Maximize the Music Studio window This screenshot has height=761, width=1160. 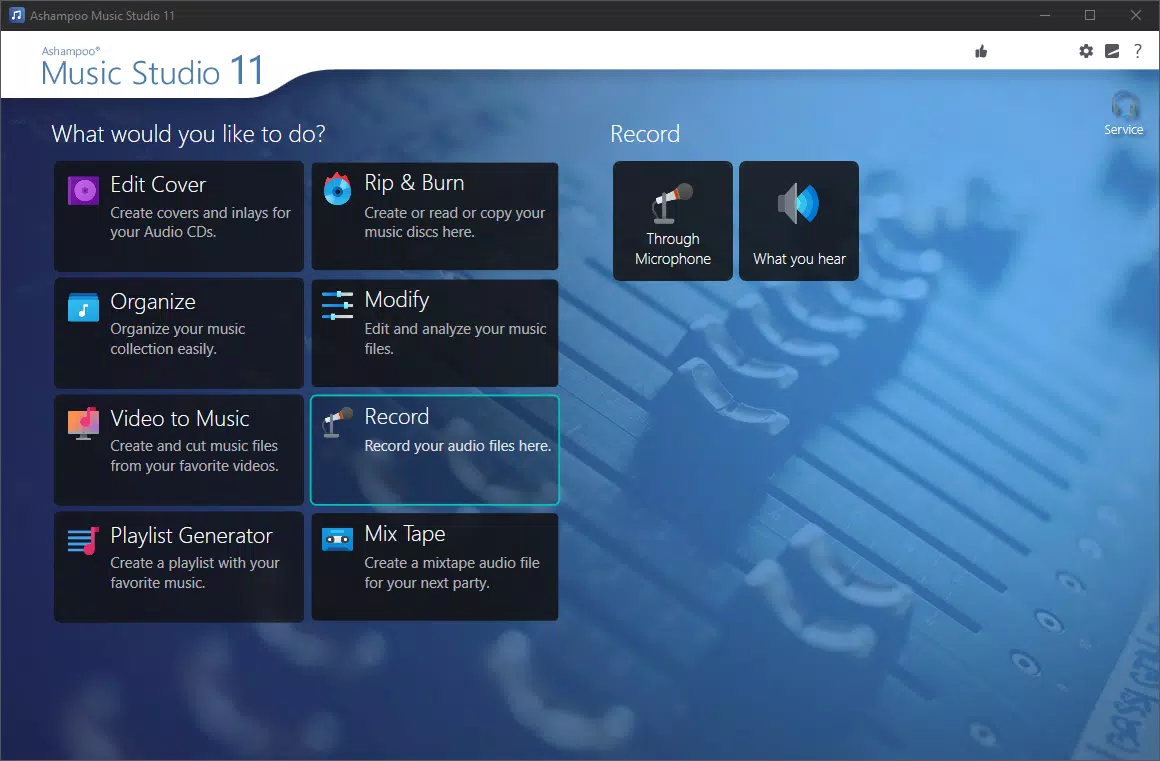pyautogui.click(x=1090, y=15)
